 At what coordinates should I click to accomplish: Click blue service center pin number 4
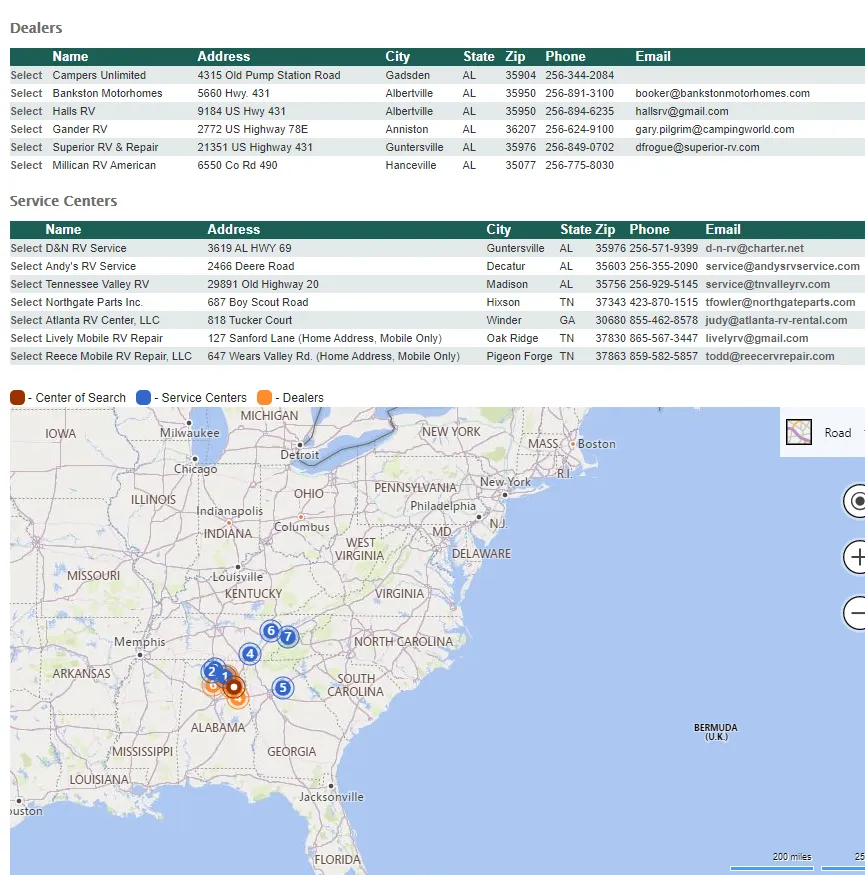pyautogui.click(x=250, y=654)
